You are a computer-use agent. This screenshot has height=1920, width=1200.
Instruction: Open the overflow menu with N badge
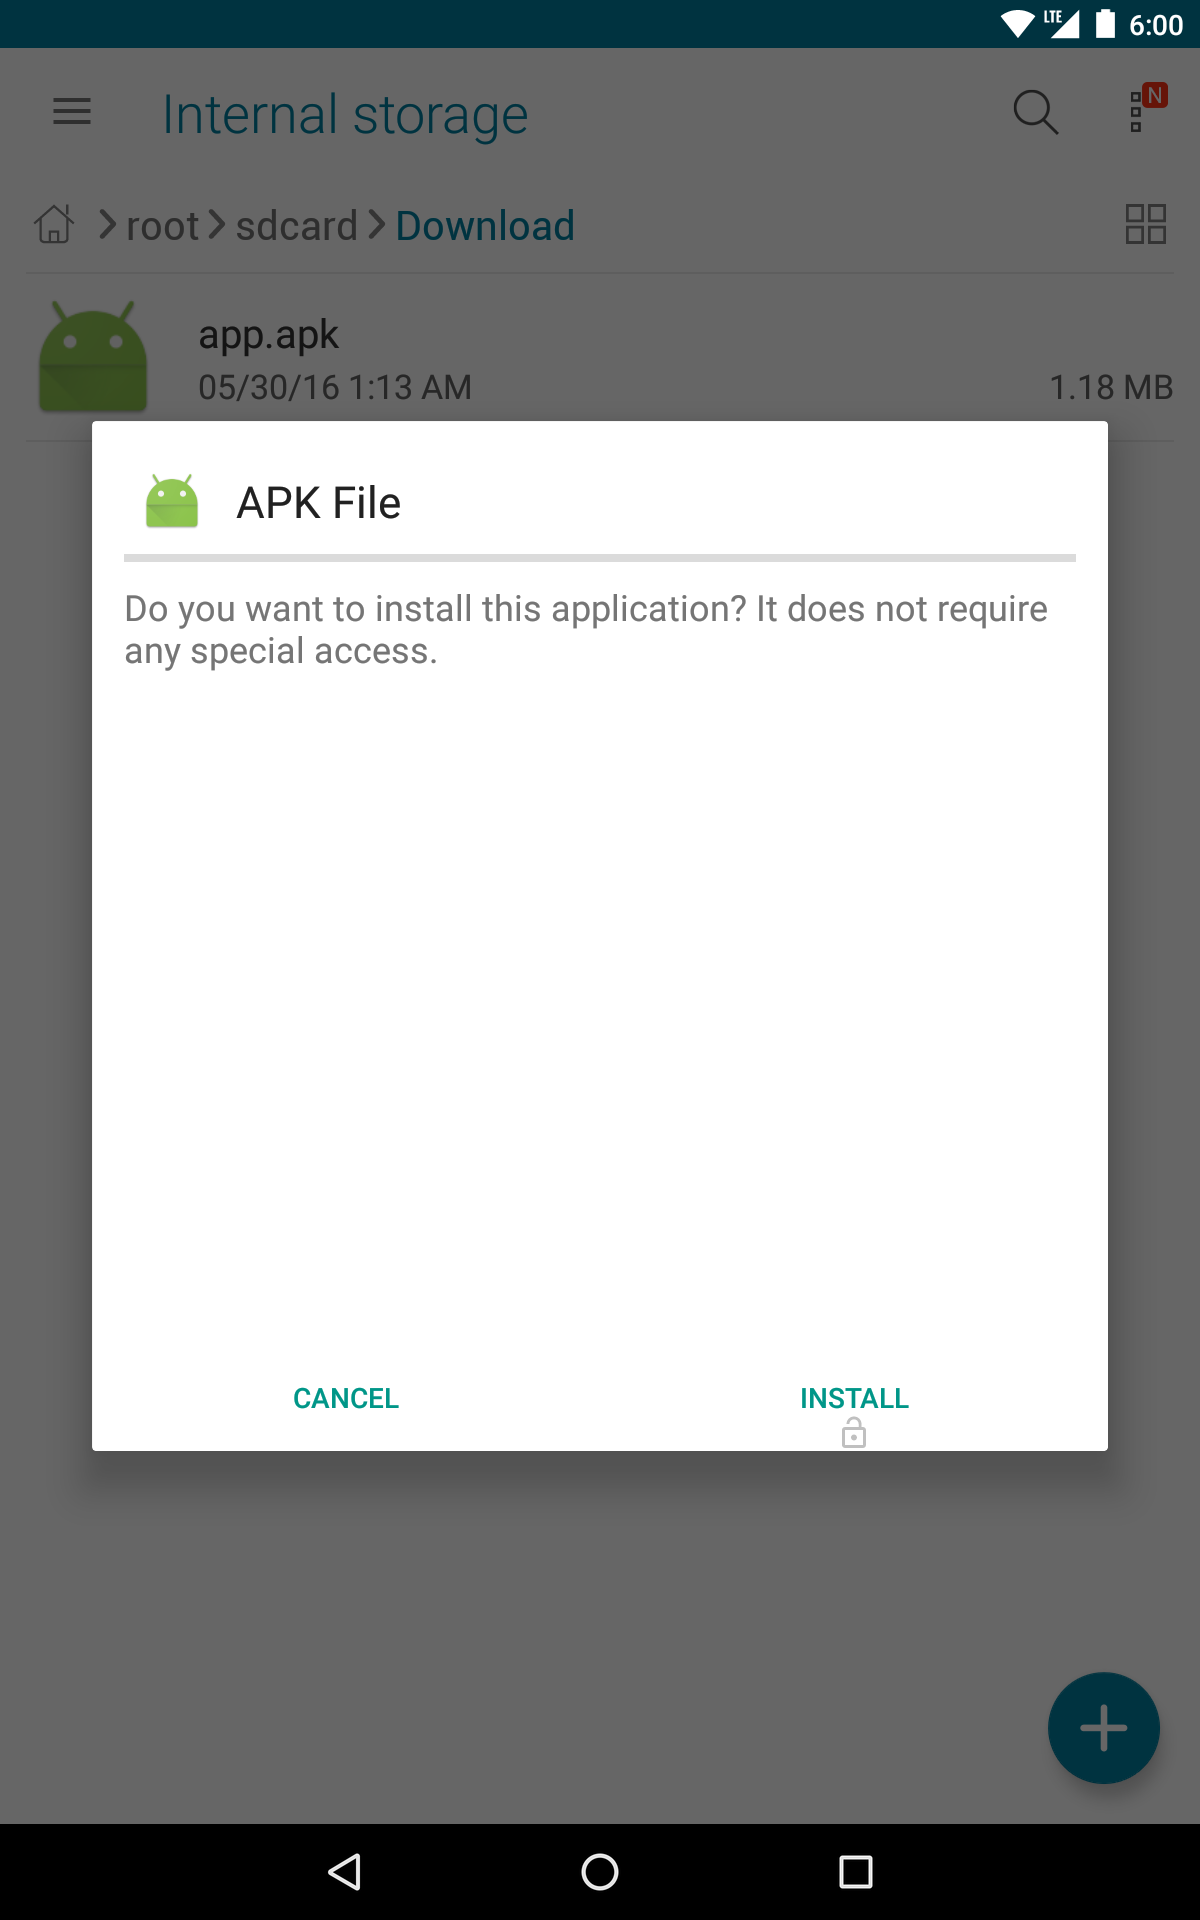[x=1146, y=108]
